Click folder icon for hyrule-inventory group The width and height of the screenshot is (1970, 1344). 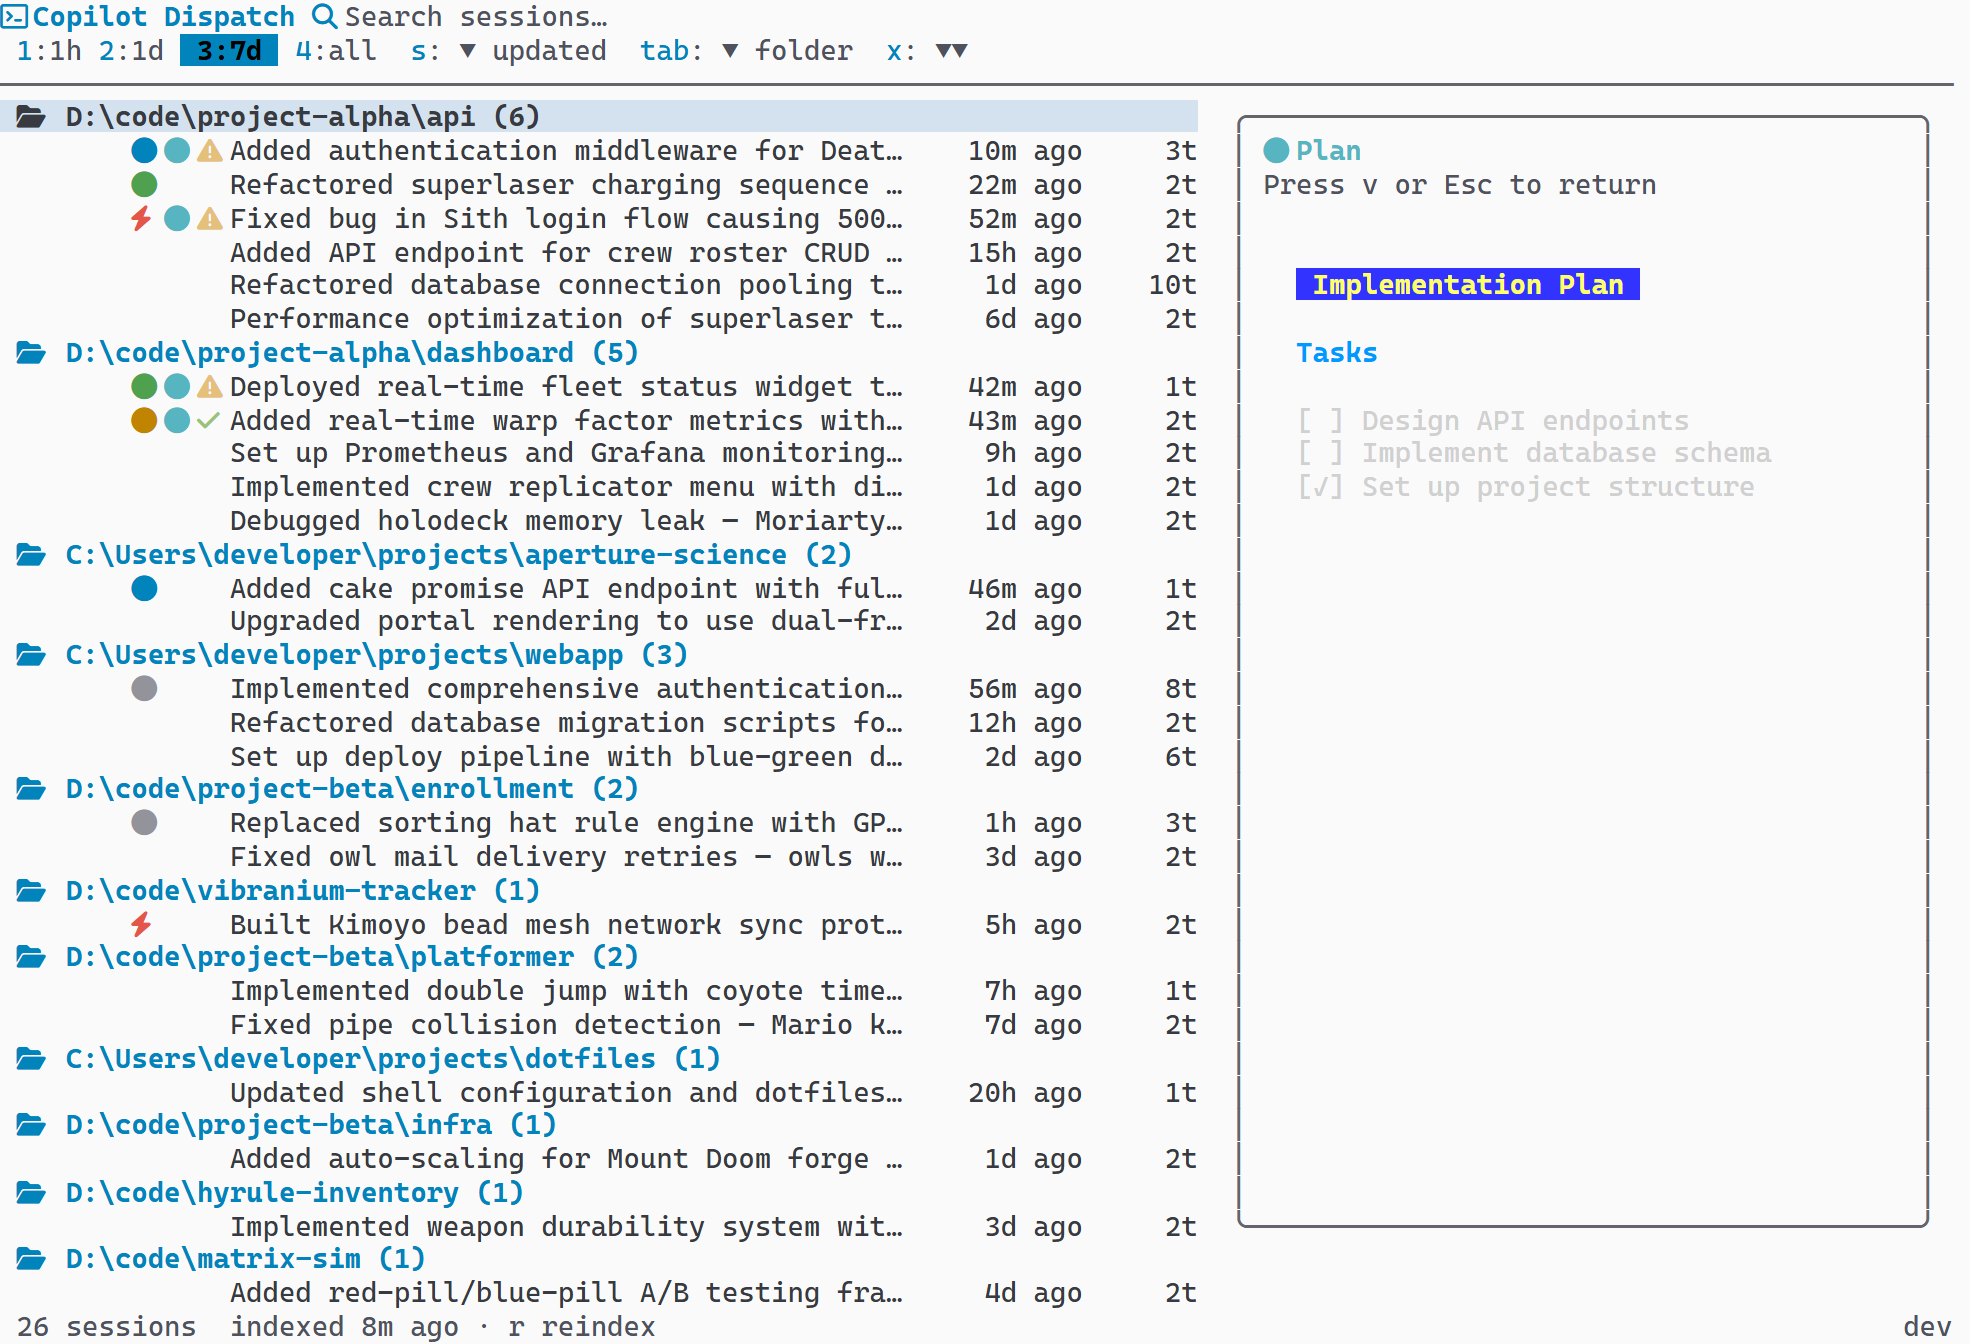[31, 1193]
